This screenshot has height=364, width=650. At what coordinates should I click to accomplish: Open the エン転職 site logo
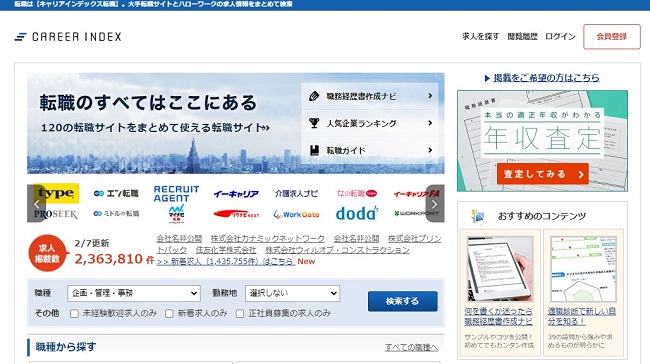[116, 193]
